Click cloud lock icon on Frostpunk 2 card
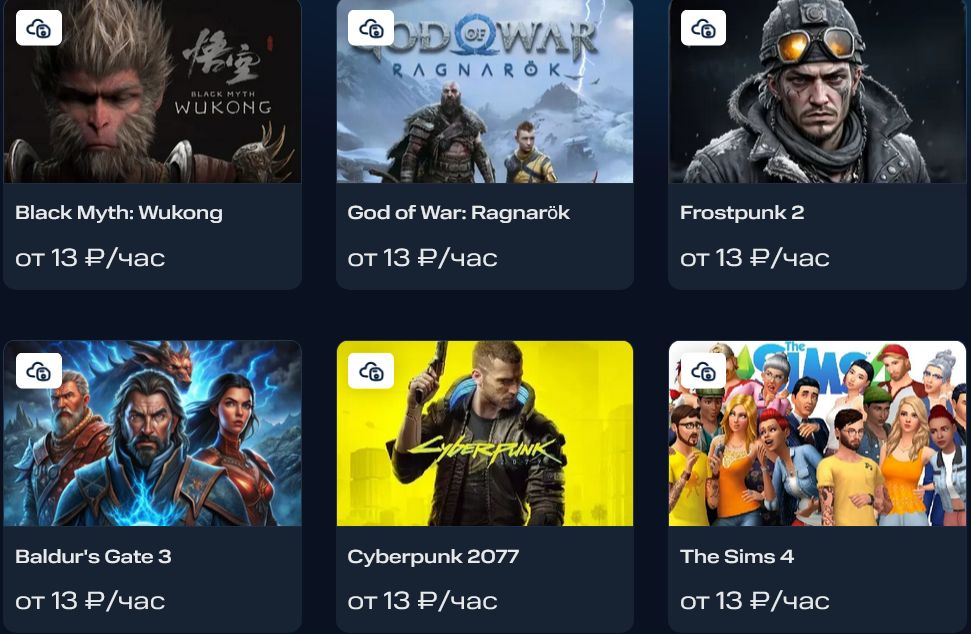The image size is (971, 634). pos(703,28)
